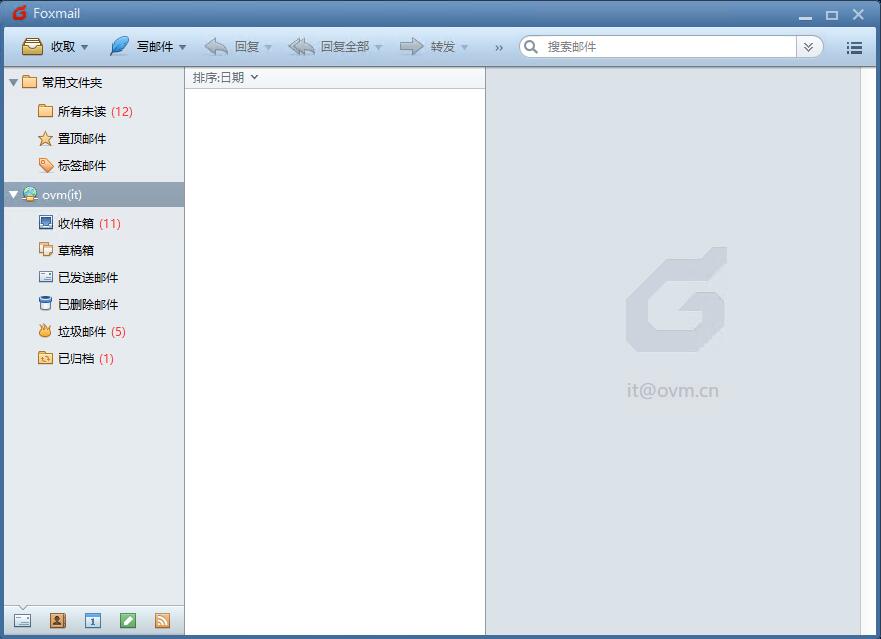Screen dimensions: 881x639
Task: Click the Foxmail logo in title bar
Action: point(19,13)
